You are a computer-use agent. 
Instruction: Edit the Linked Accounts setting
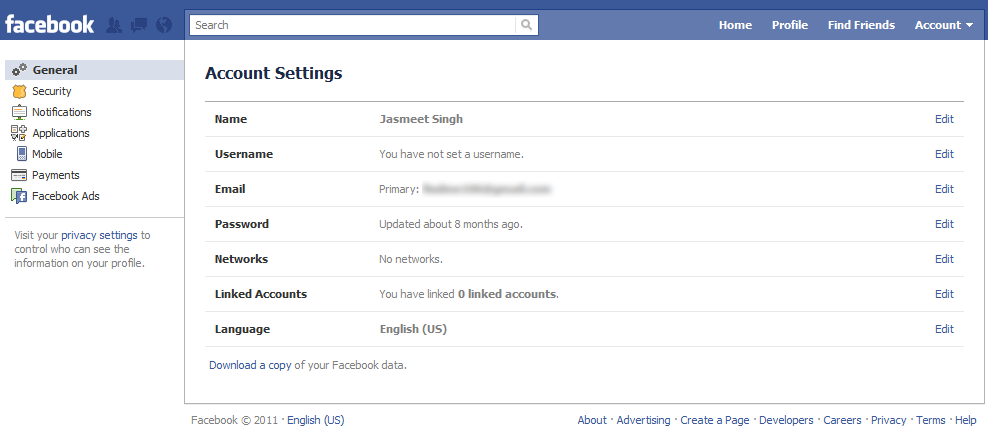(x=944, y=294)
